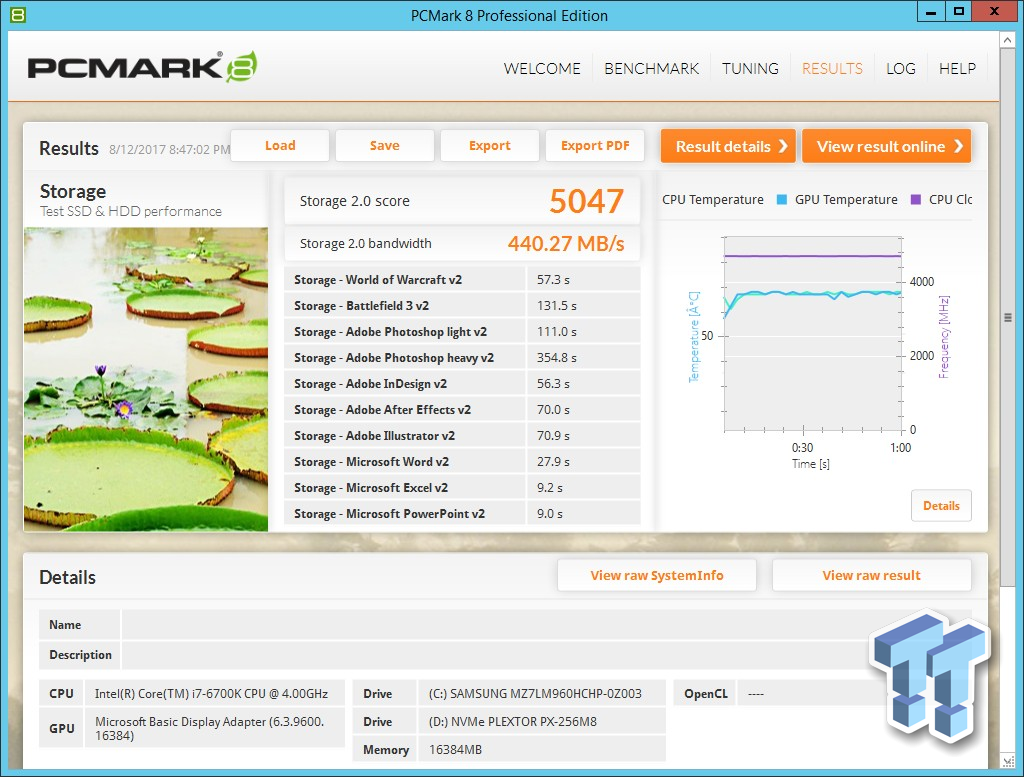The width and height of the screenshot is (1024, 777).
Task: Go to the Tuning tab
Action: click(750, 69)
